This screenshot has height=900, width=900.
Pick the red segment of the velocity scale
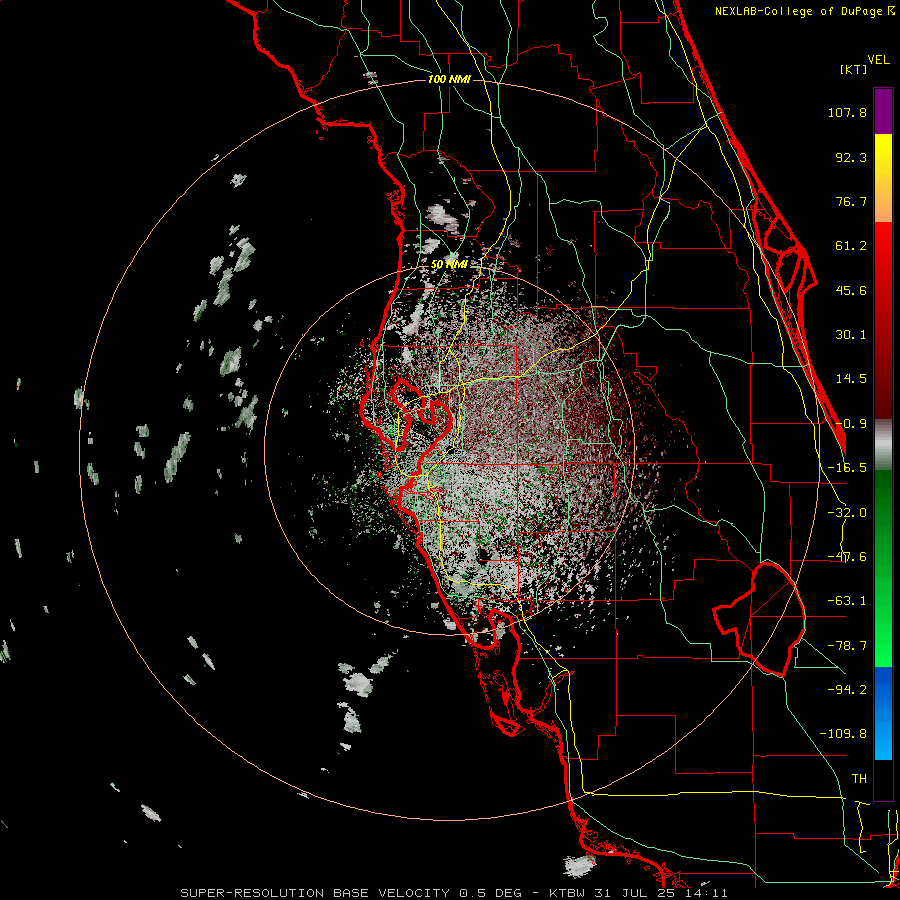[883, 320]
